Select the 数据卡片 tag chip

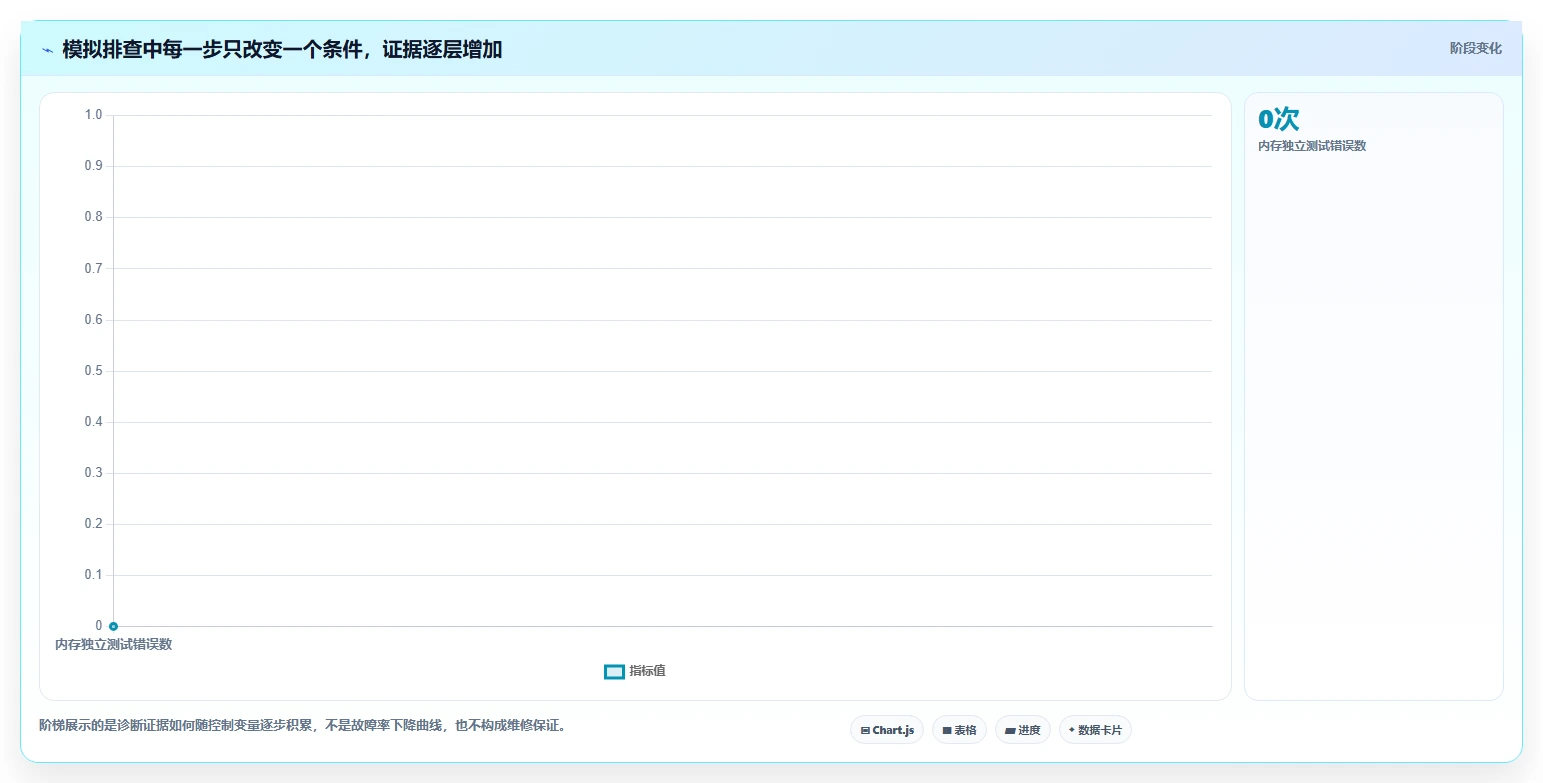[x=1095, y=730]
